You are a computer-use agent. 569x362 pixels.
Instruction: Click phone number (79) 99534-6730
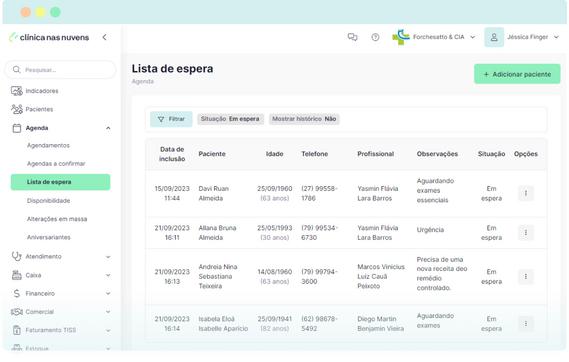click(x=319, y=233)
